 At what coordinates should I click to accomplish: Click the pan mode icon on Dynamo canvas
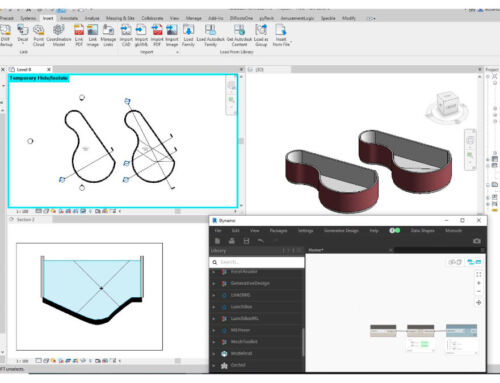(479, 303)
